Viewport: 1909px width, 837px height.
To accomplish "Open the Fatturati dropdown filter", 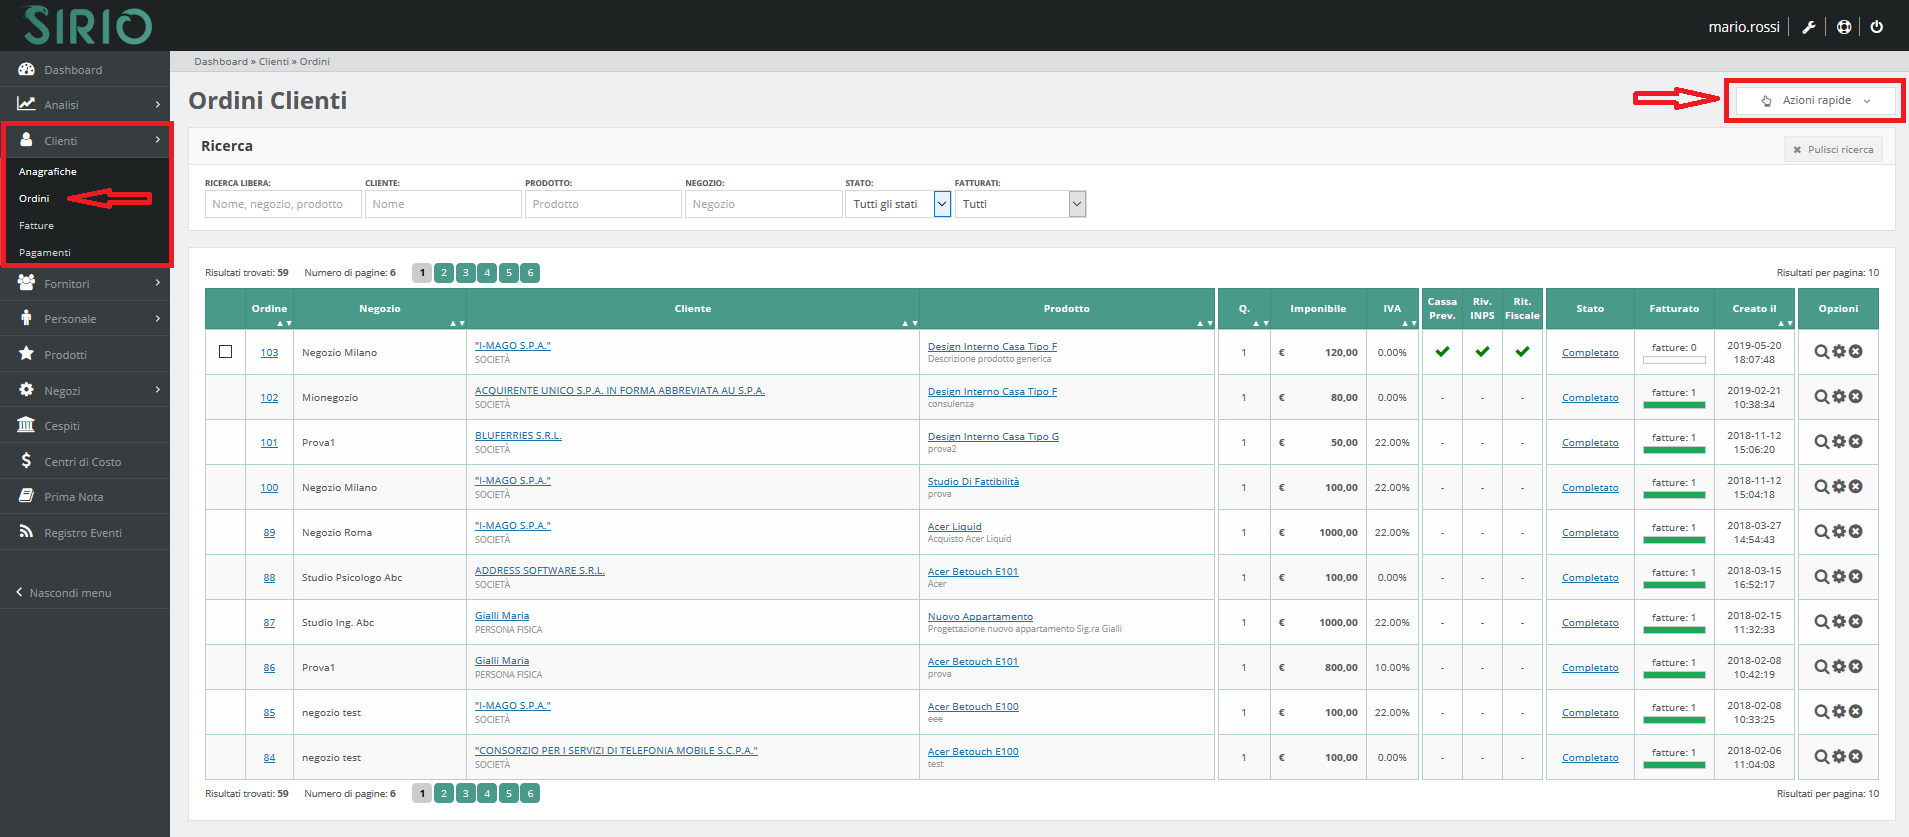I will point(1020,204).
